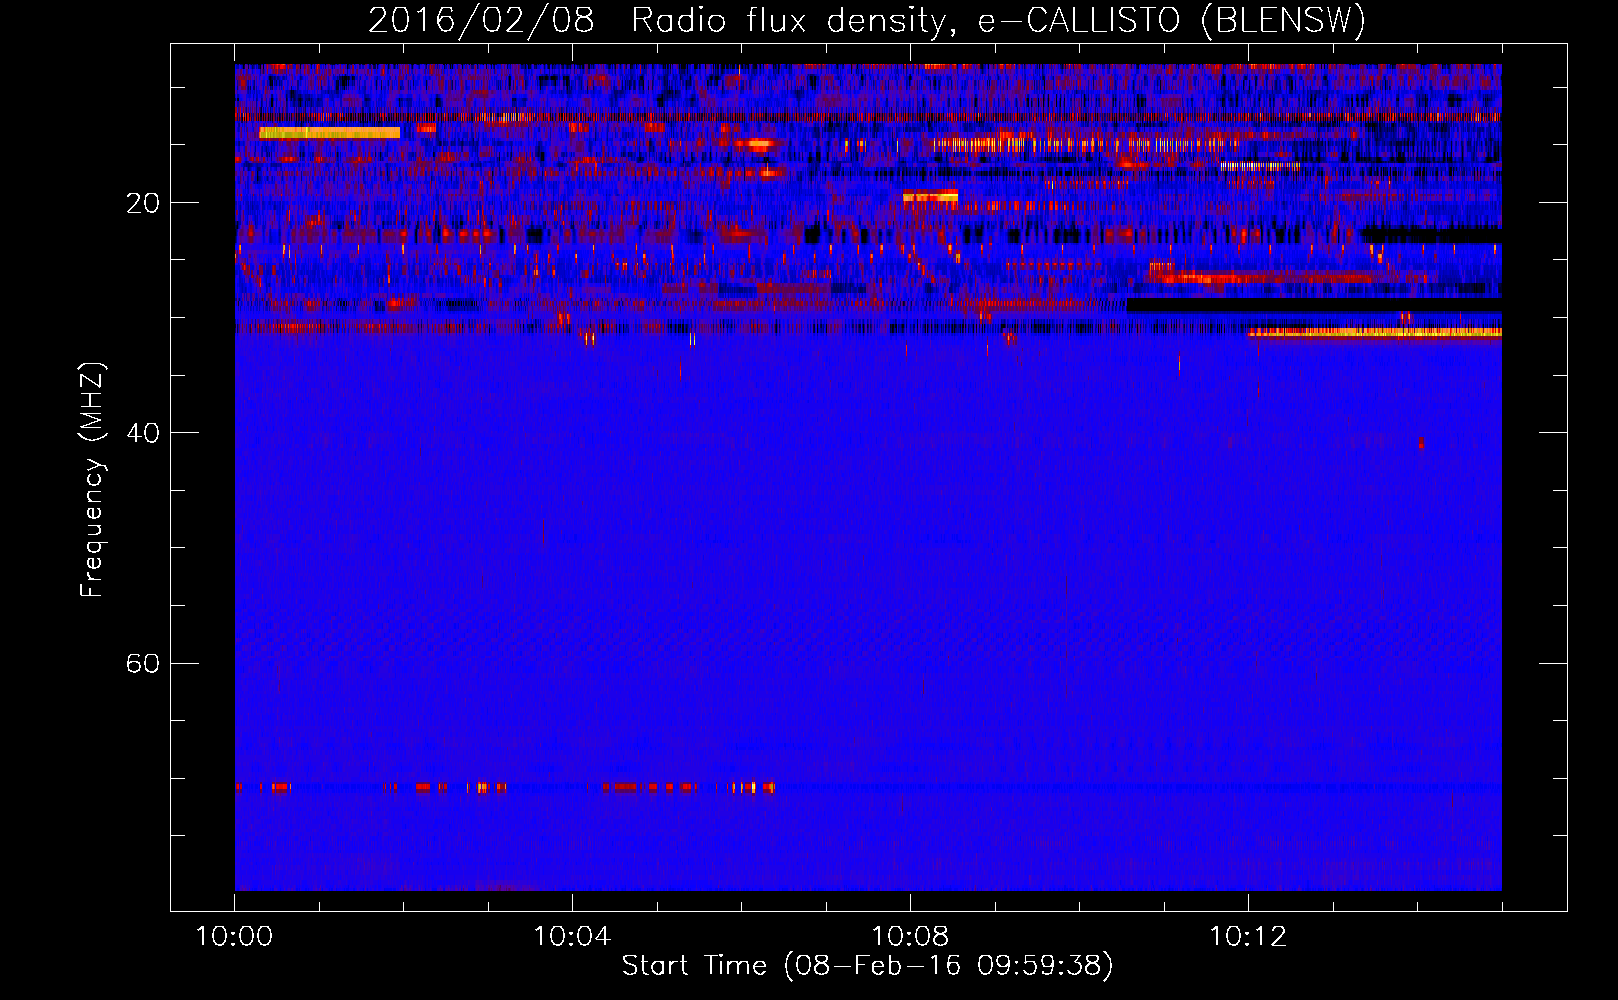Click the small yellow burst near 10:08 at 20 MHz
1618x1000 pixels.
tap(930, 197)
